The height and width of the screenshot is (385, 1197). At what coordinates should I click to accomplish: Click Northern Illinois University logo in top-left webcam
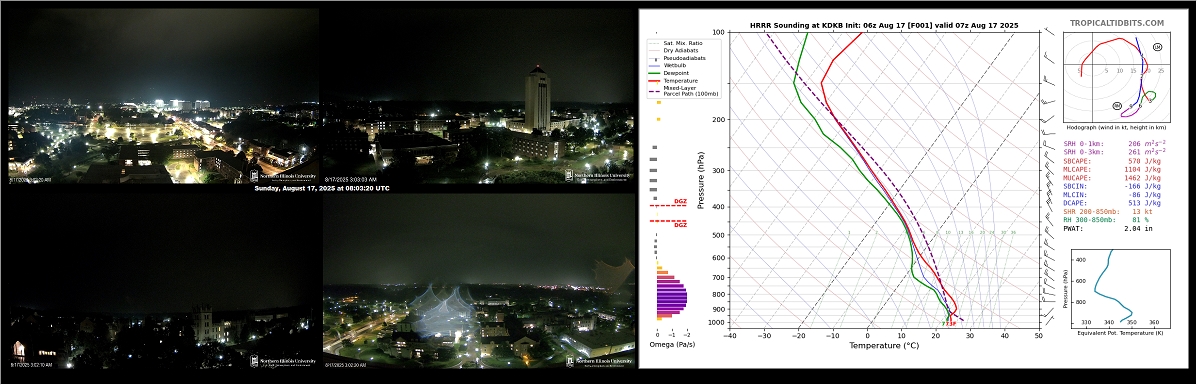283,176
